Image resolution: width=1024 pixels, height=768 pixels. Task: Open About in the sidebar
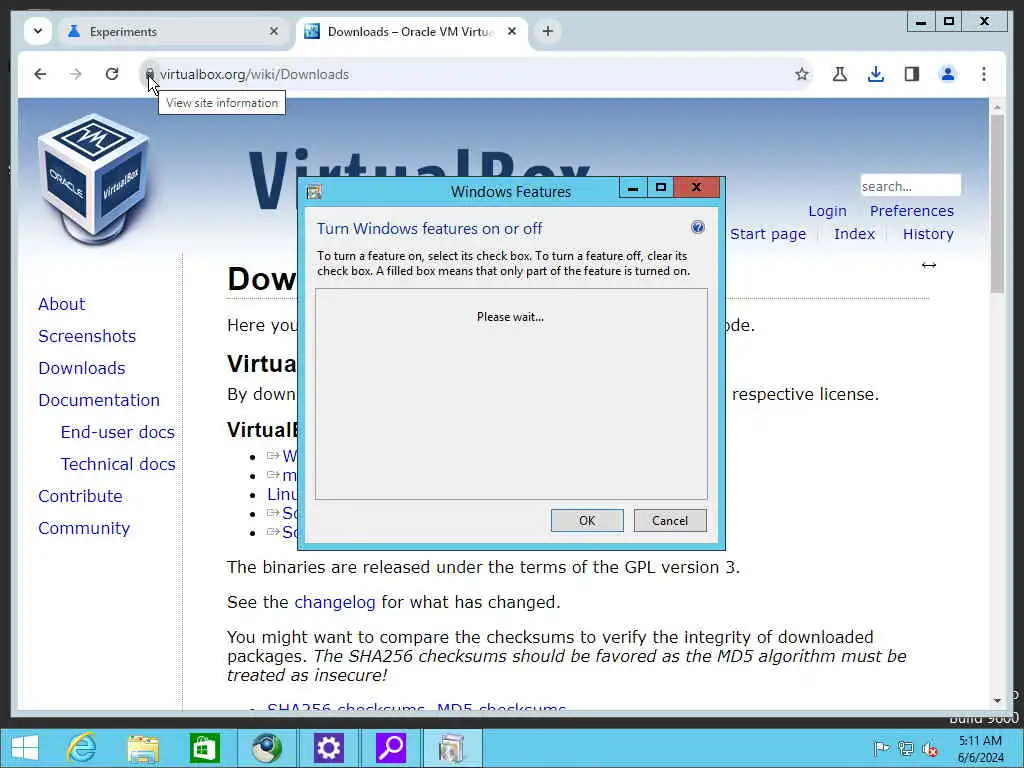(x=61, y=304)
